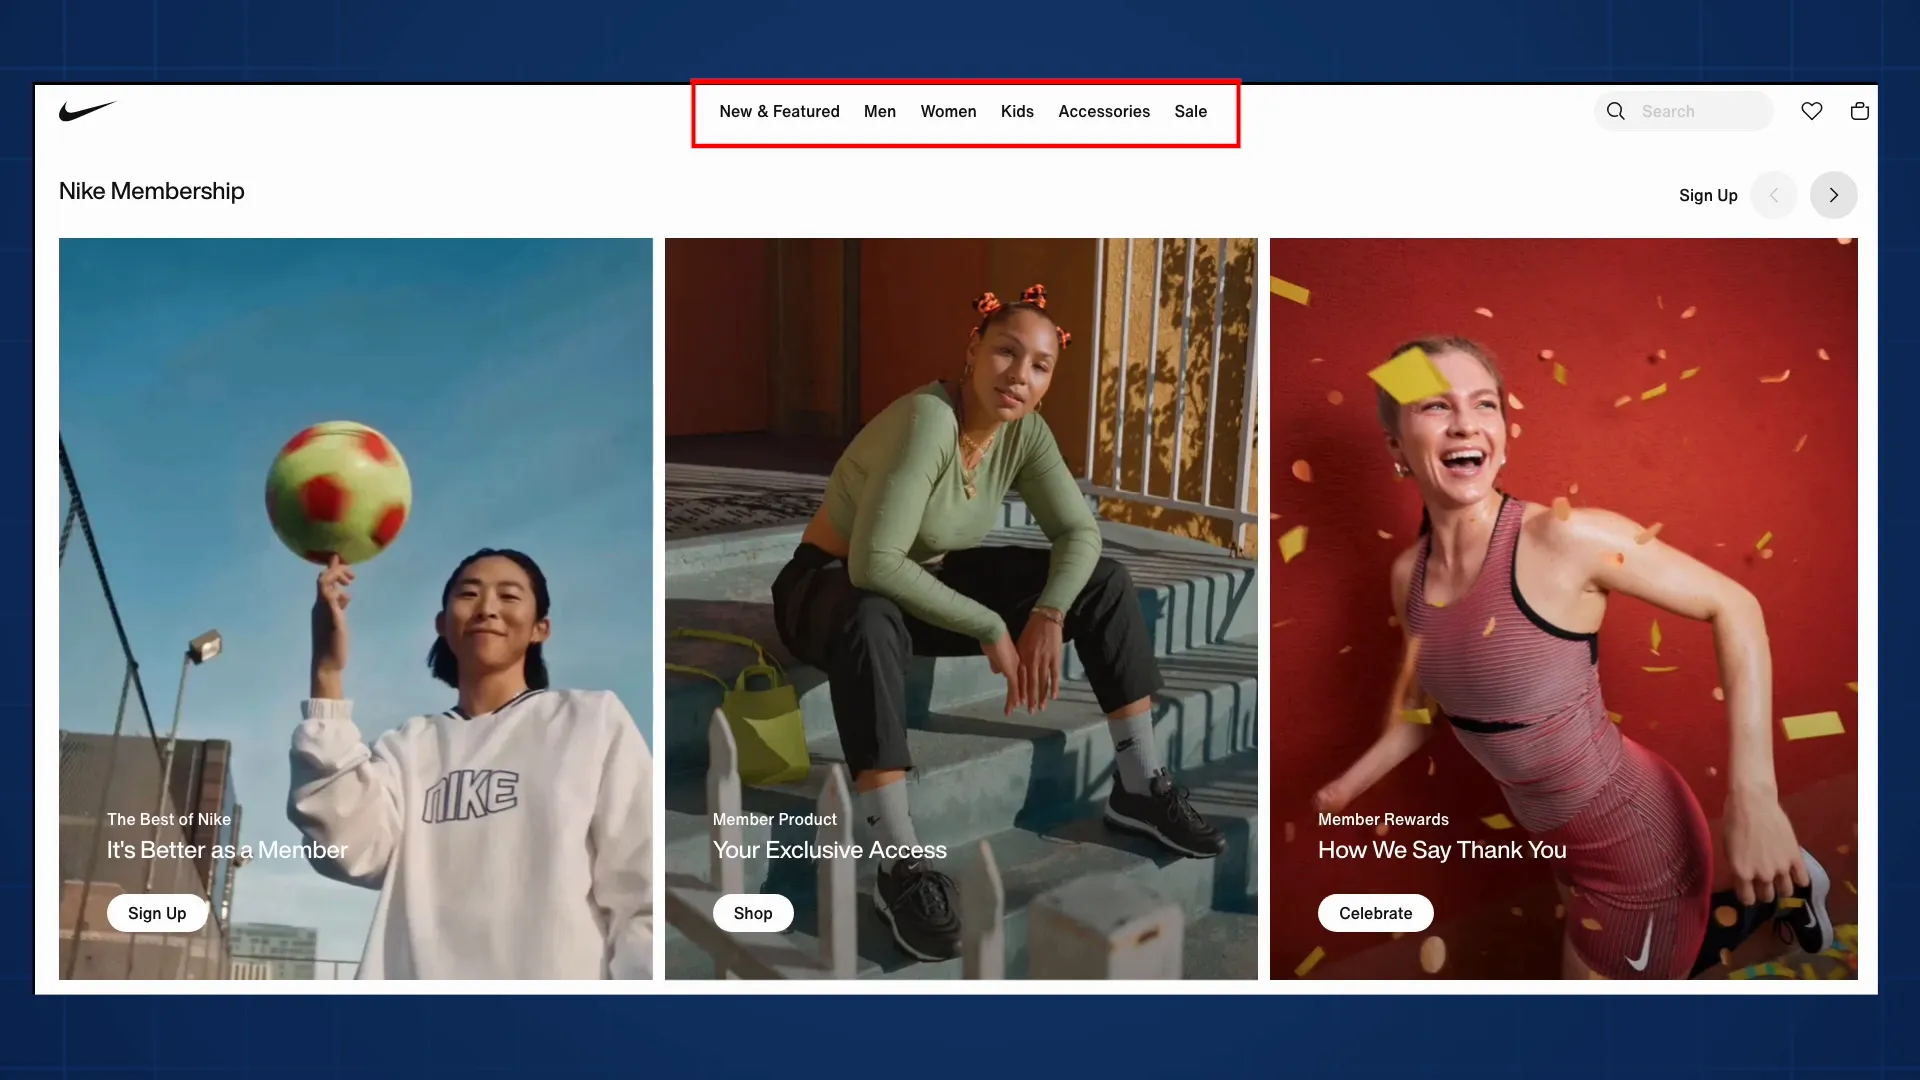Click 'Member Rewards' caption text
Viewport: 1920px width, 1080px height.
coord(1383,819)
